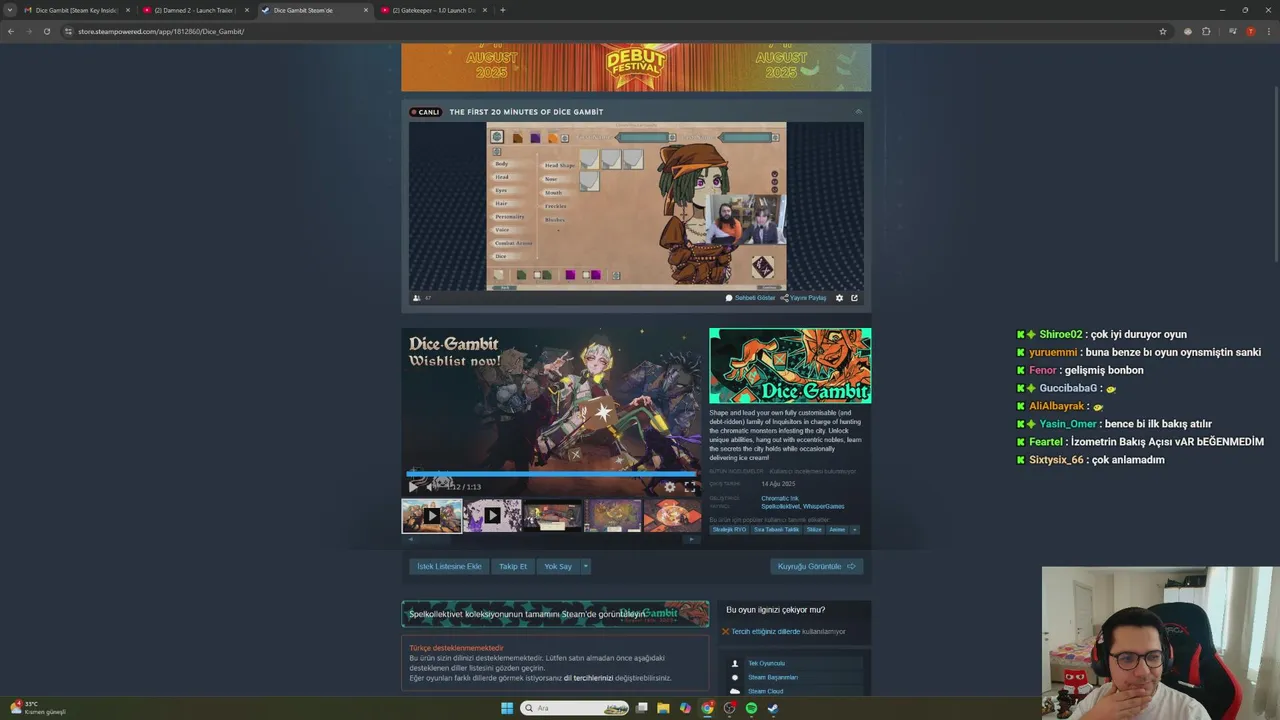Viewport: 1280px width, 720px height.
Task: Click the Anime tag
Action: point(837,530)
